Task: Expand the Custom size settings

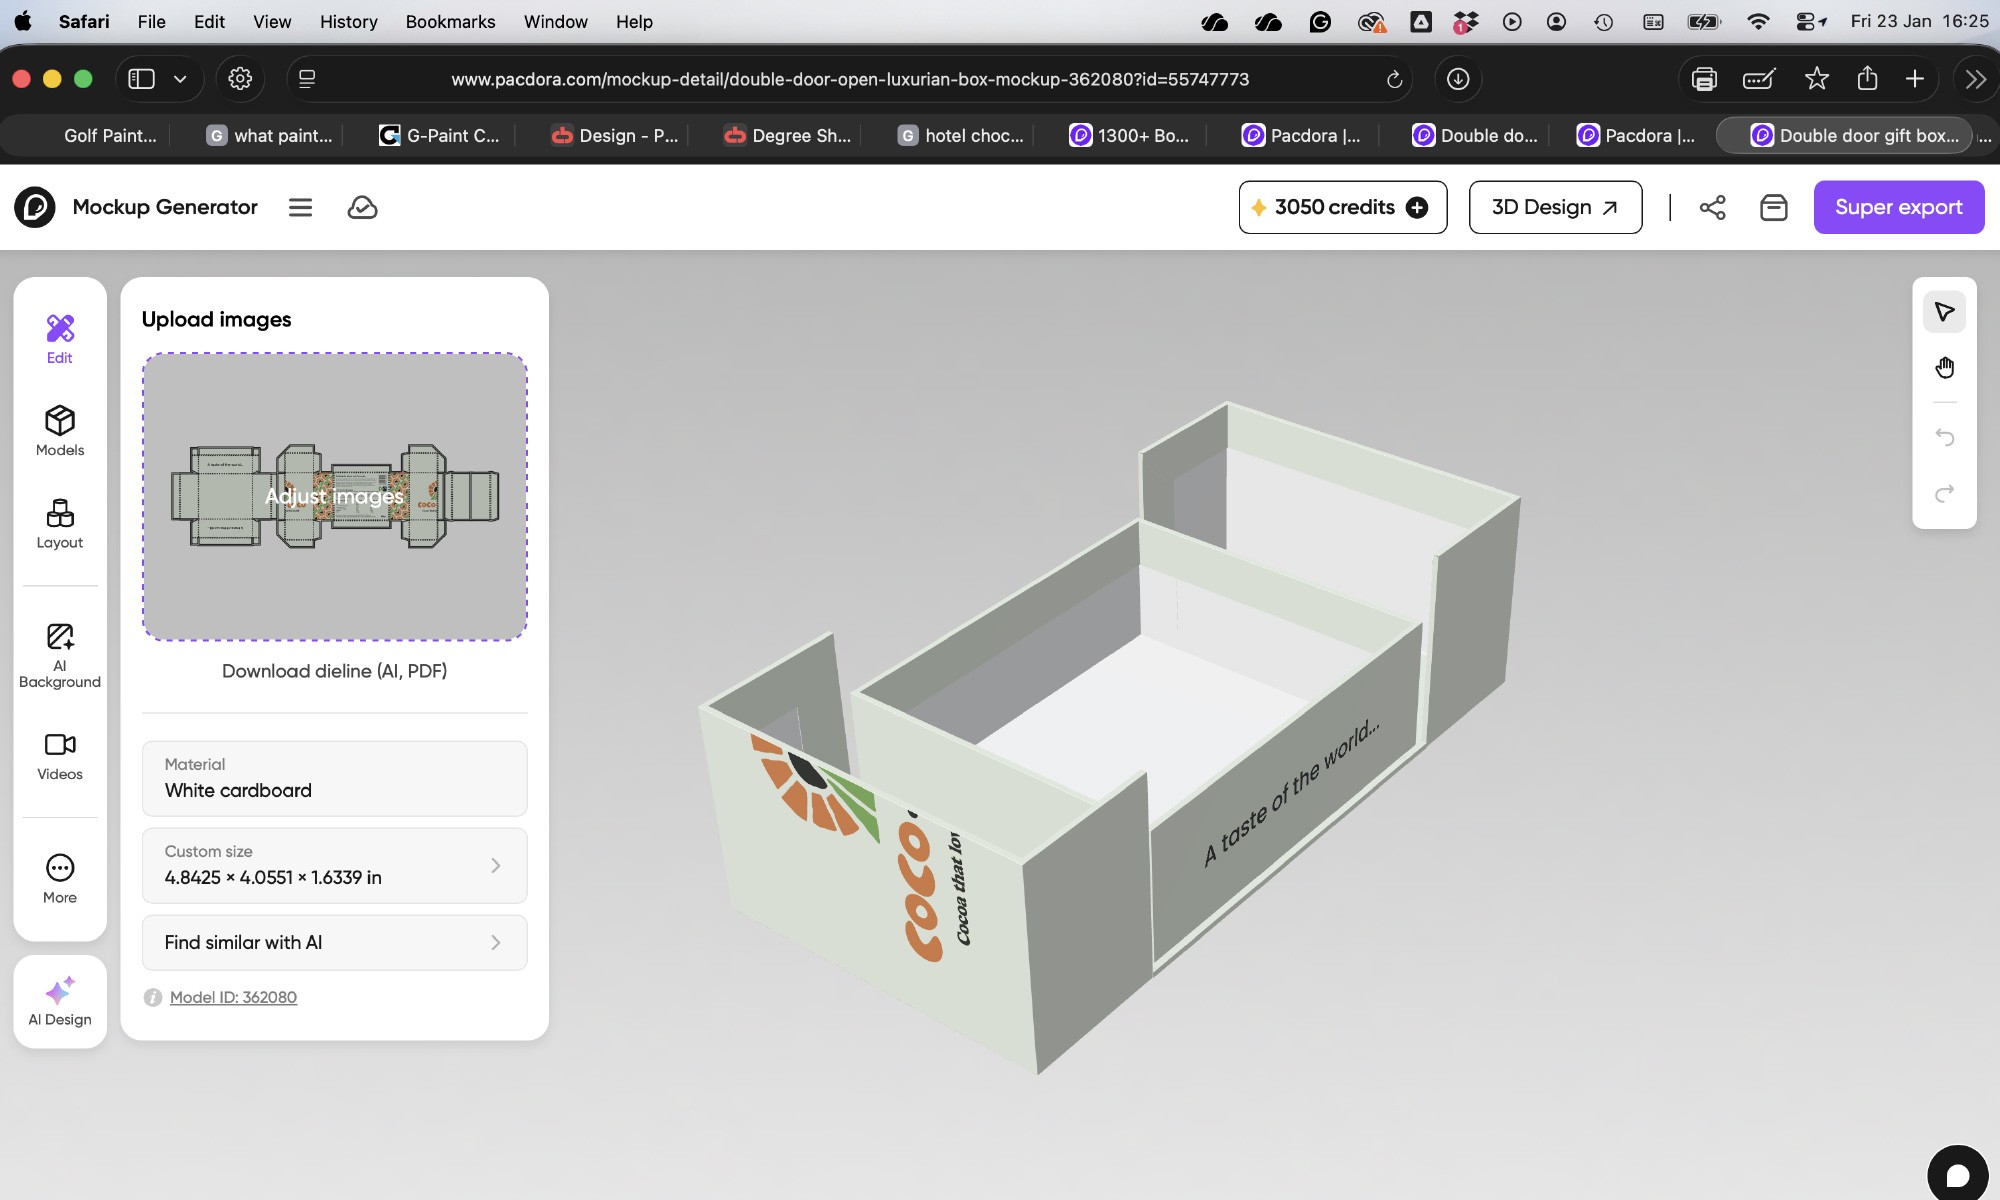Action: (x=334, y=865)
